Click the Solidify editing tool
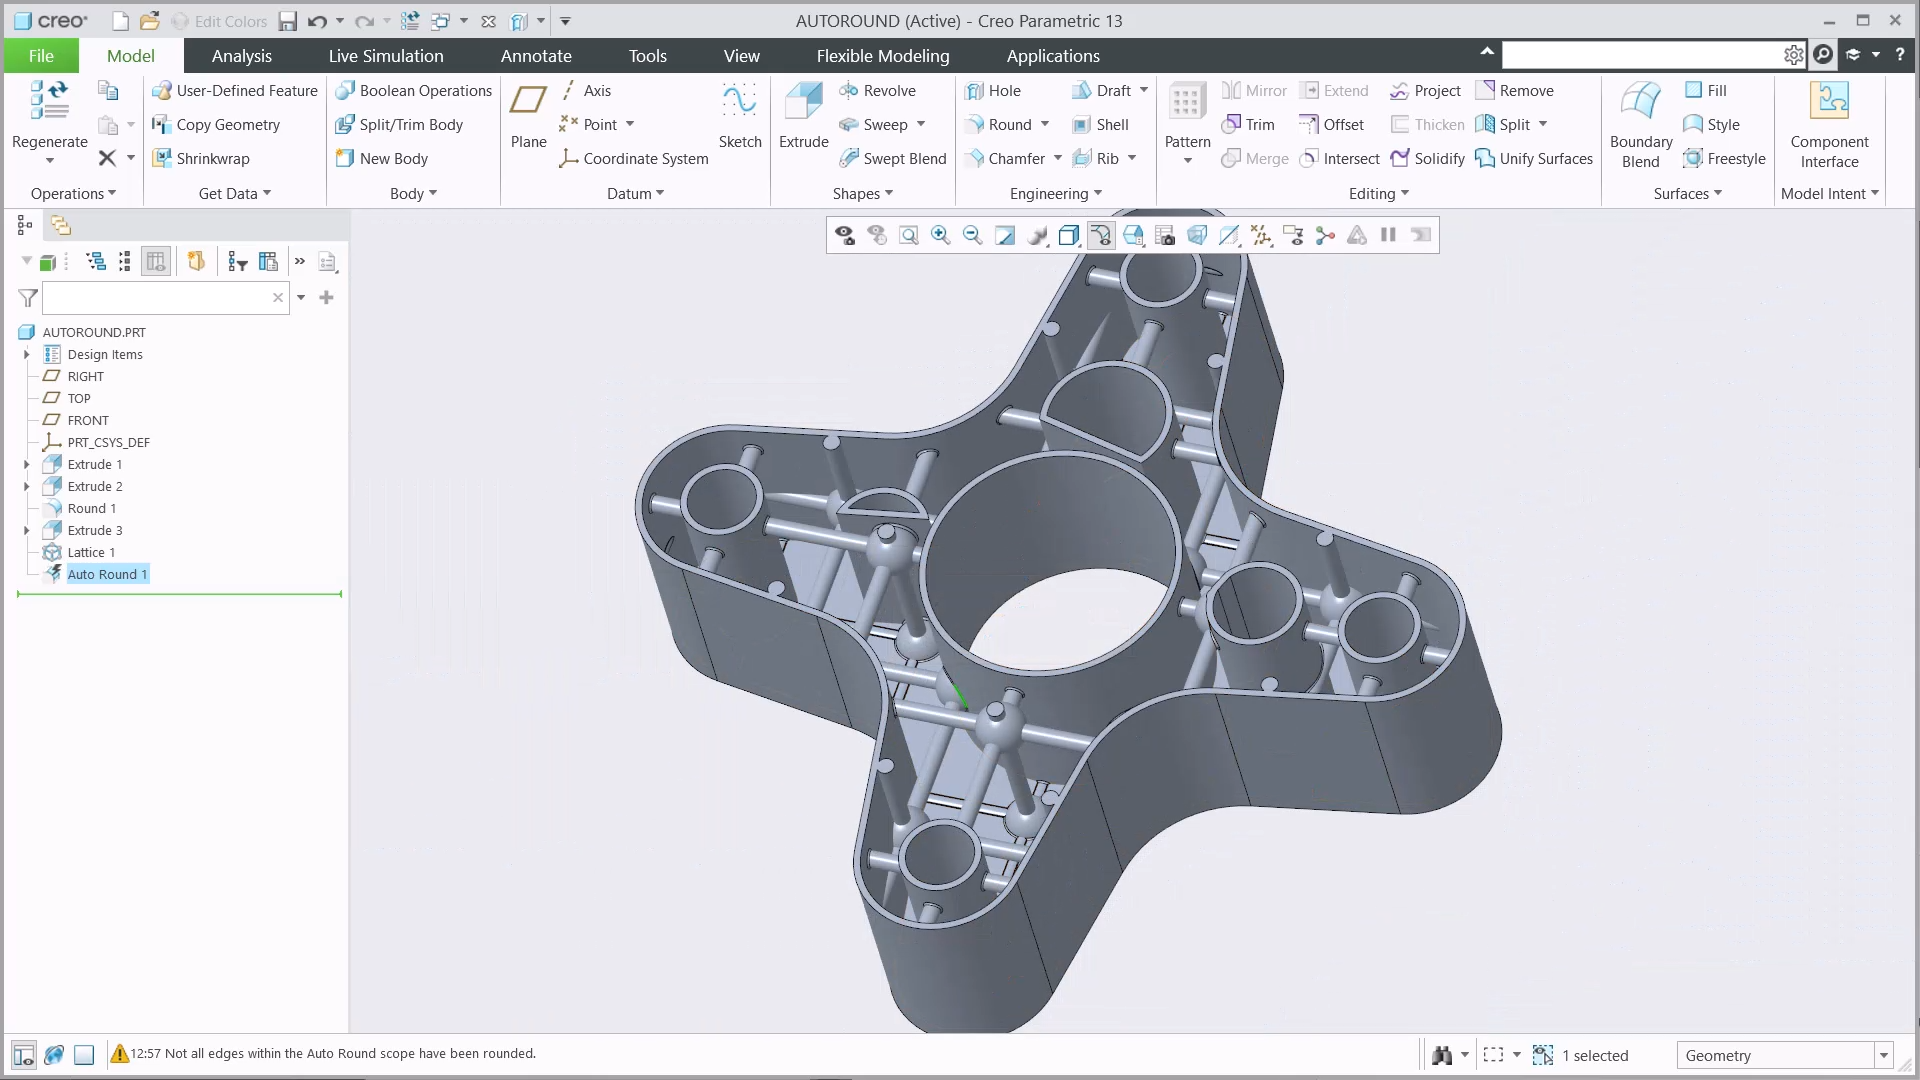This screenshot has width=1920, height=1080. pyautogui.click(x=1427, y=158)
